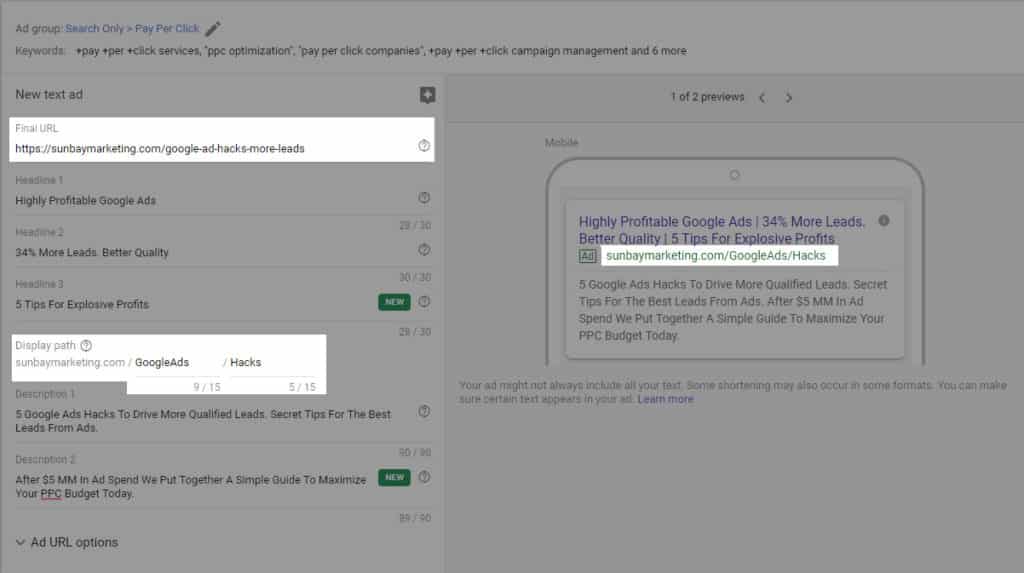Click the Headline 3 text field

(x=195, y=304)
